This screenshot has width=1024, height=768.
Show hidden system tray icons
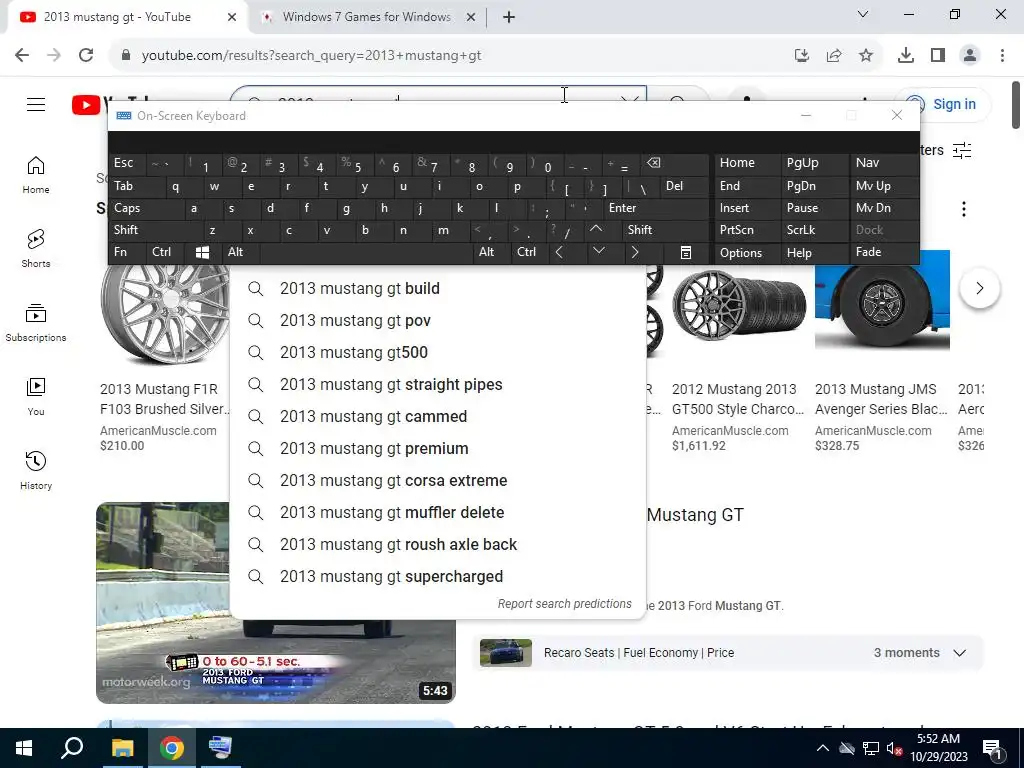(x=823, y=748)
